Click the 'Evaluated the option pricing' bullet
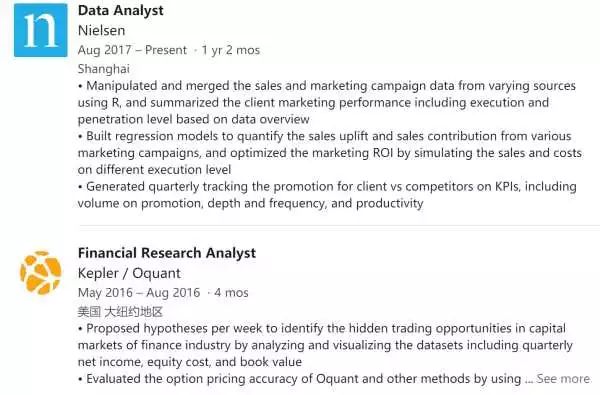 tap(300, 379)
